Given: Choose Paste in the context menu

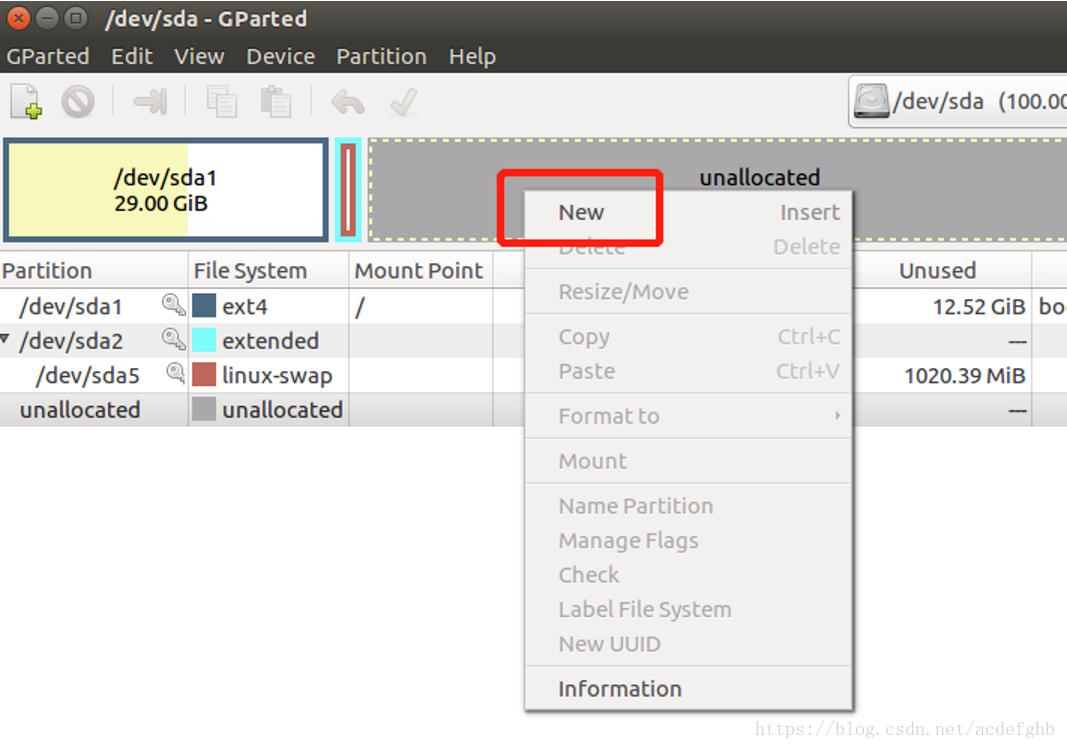Looking at the screenshot, I should pyautogui.click(x=689, y=371).
